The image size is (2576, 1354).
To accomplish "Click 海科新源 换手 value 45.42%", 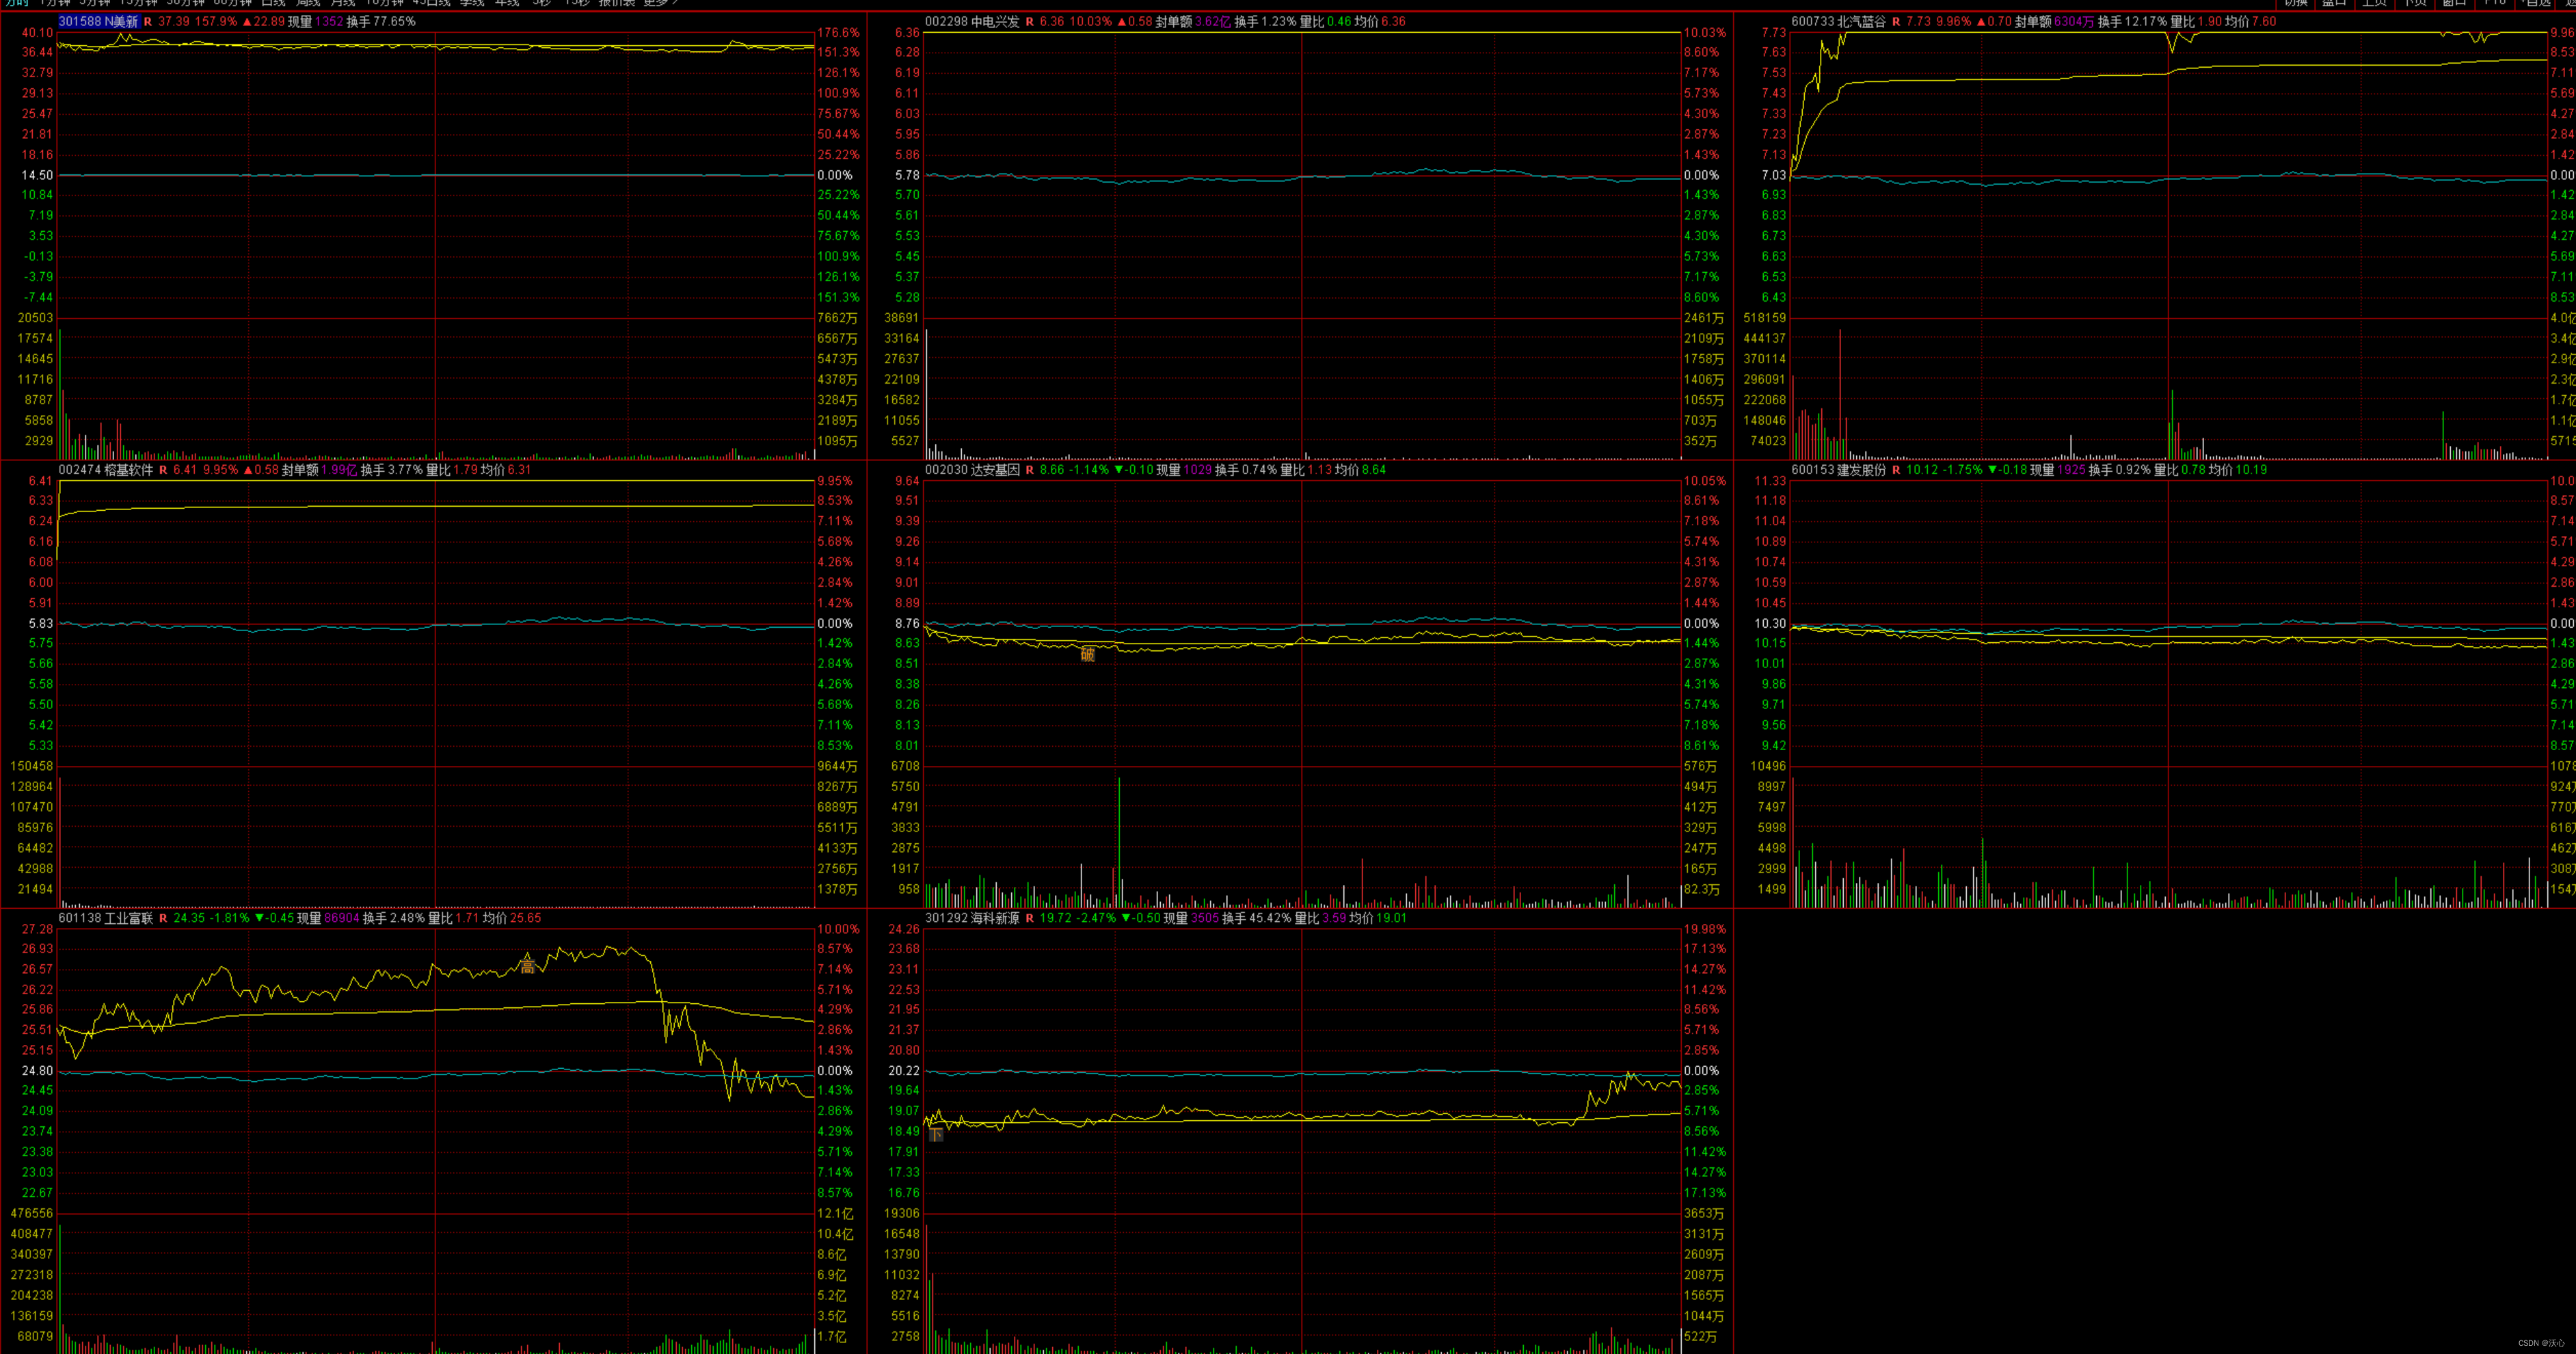I will coord(1270,918).
